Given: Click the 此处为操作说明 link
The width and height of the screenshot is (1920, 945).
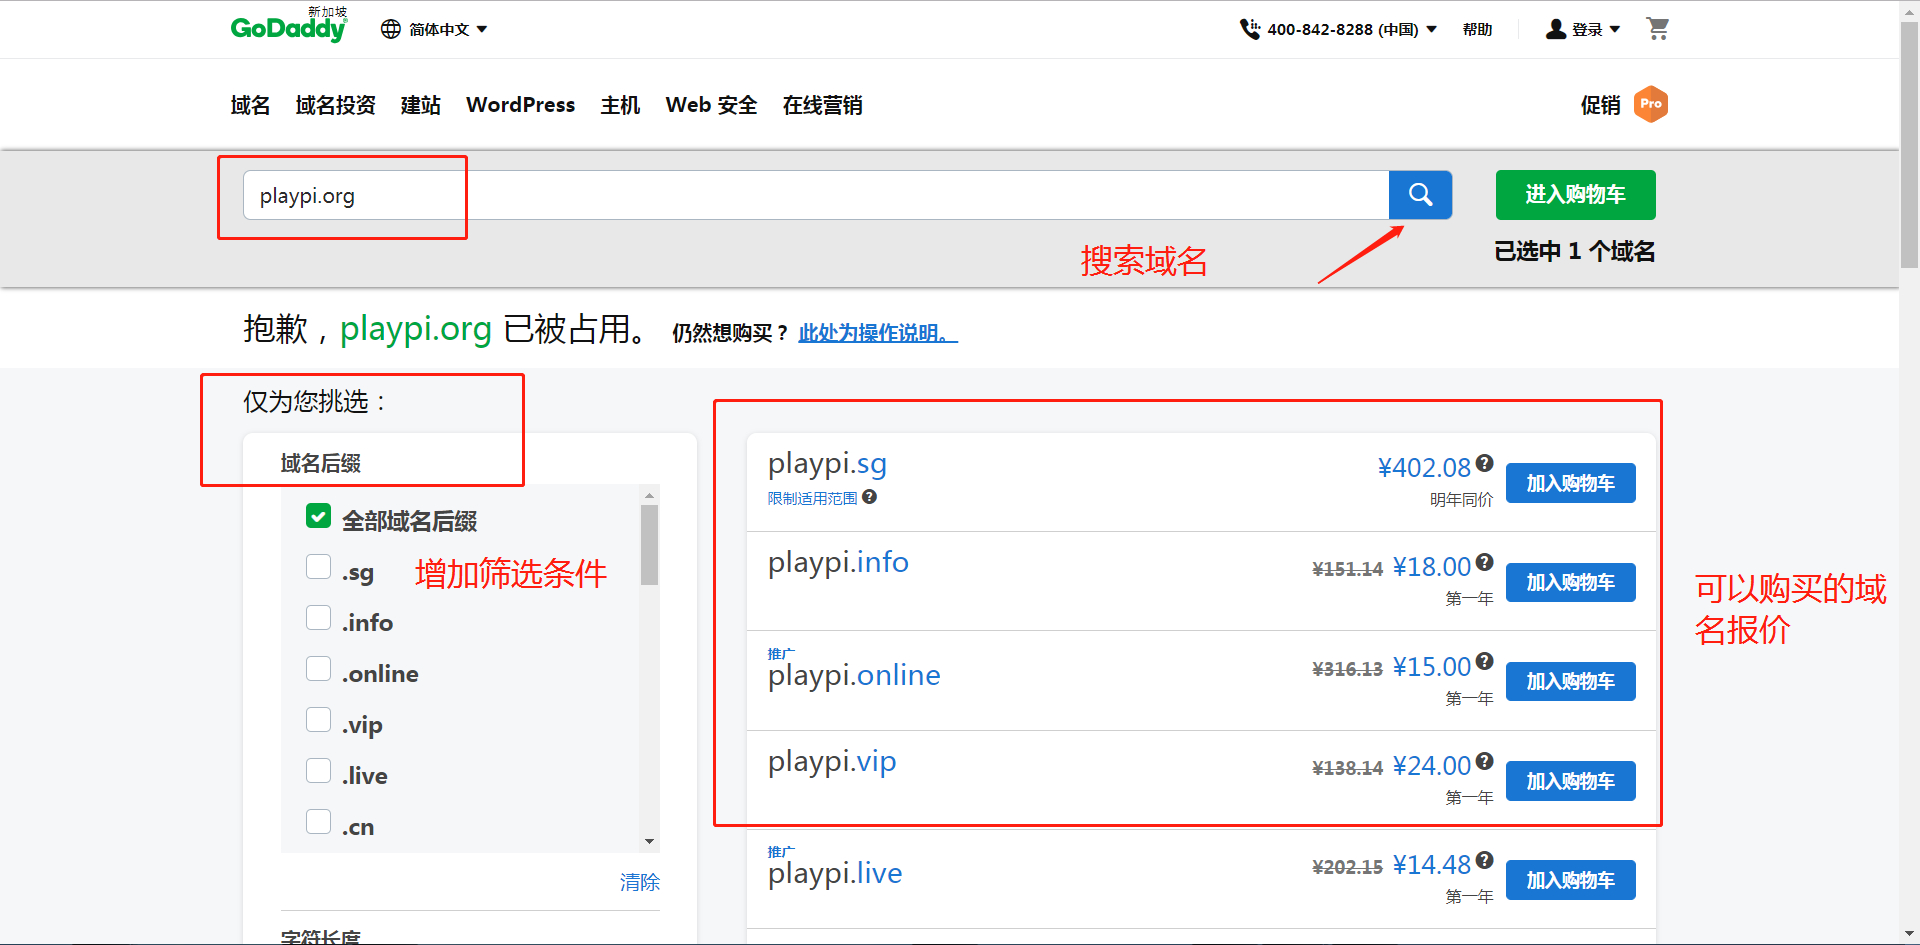Looking at the screenshot, I should (x=878, y=333).
